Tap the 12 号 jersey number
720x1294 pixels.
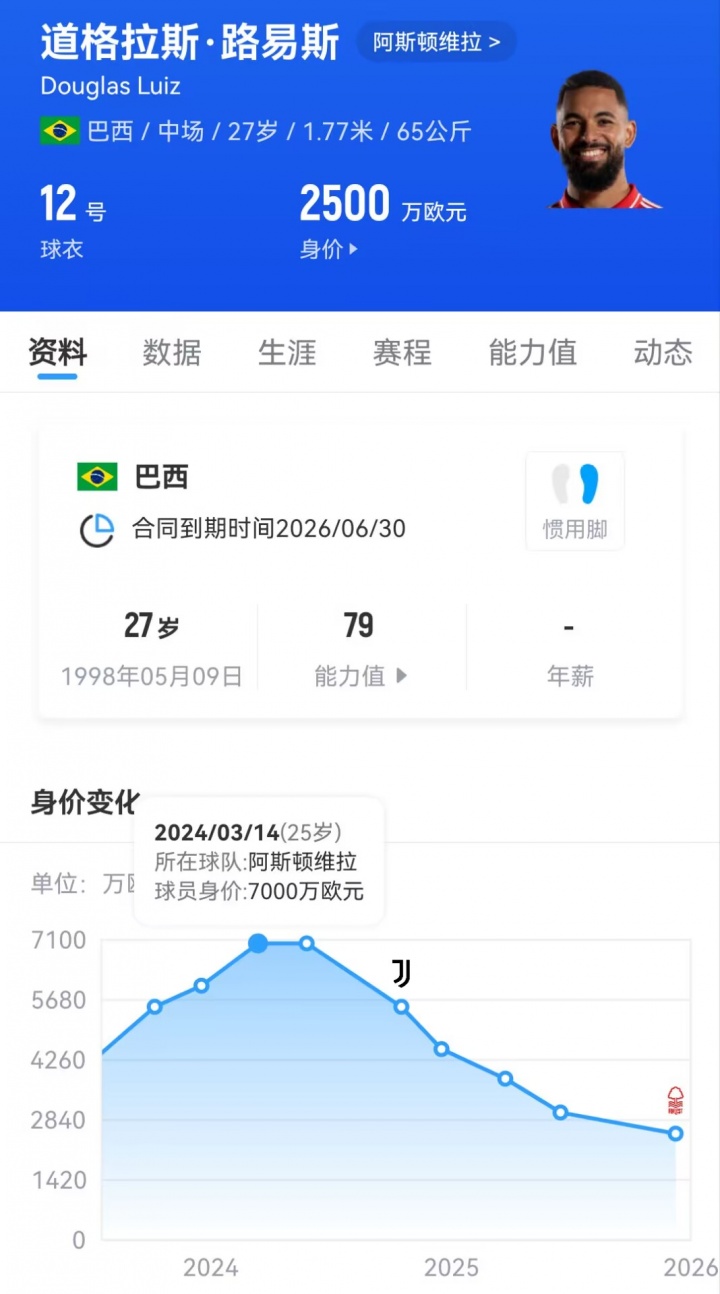coord(72,205)
